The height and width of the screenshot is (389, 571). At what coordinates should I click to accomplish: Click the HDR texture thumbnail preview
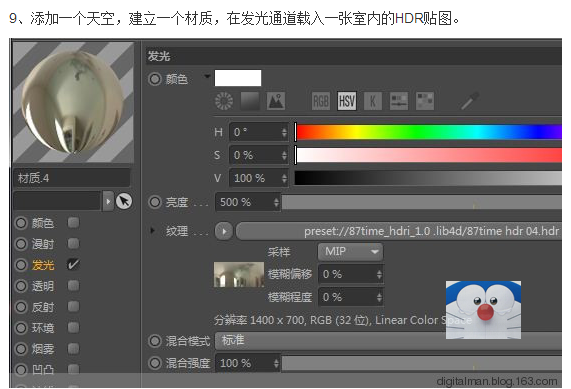pos(239,274)
